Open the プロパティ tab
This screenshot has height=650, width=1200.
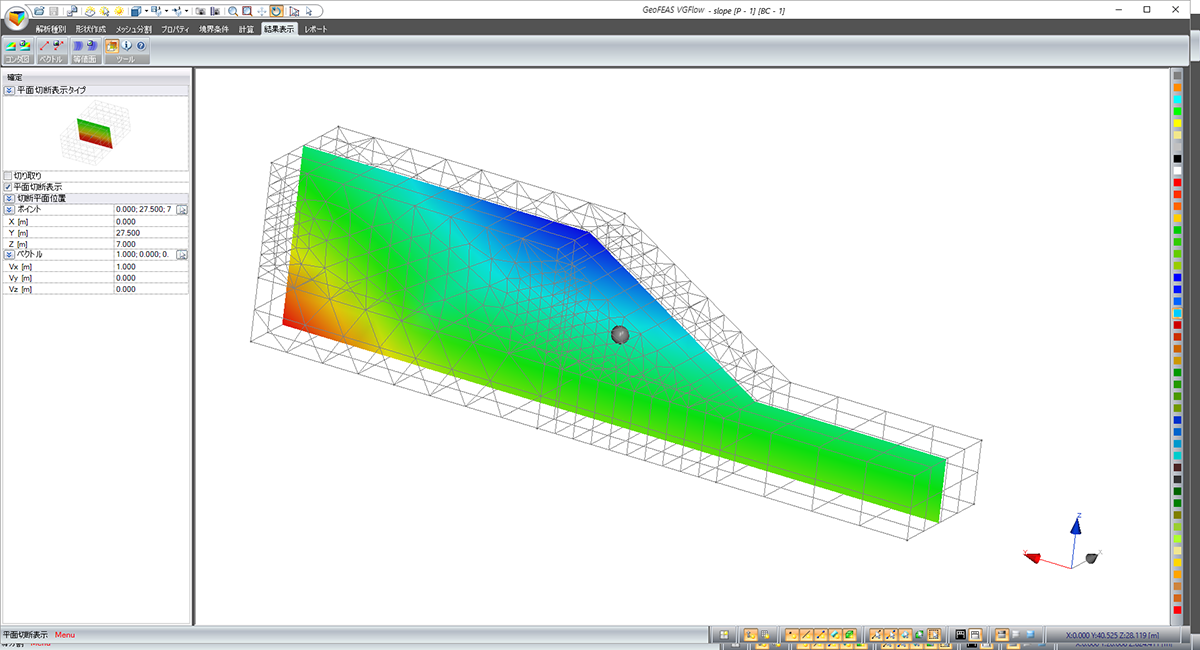175,29
